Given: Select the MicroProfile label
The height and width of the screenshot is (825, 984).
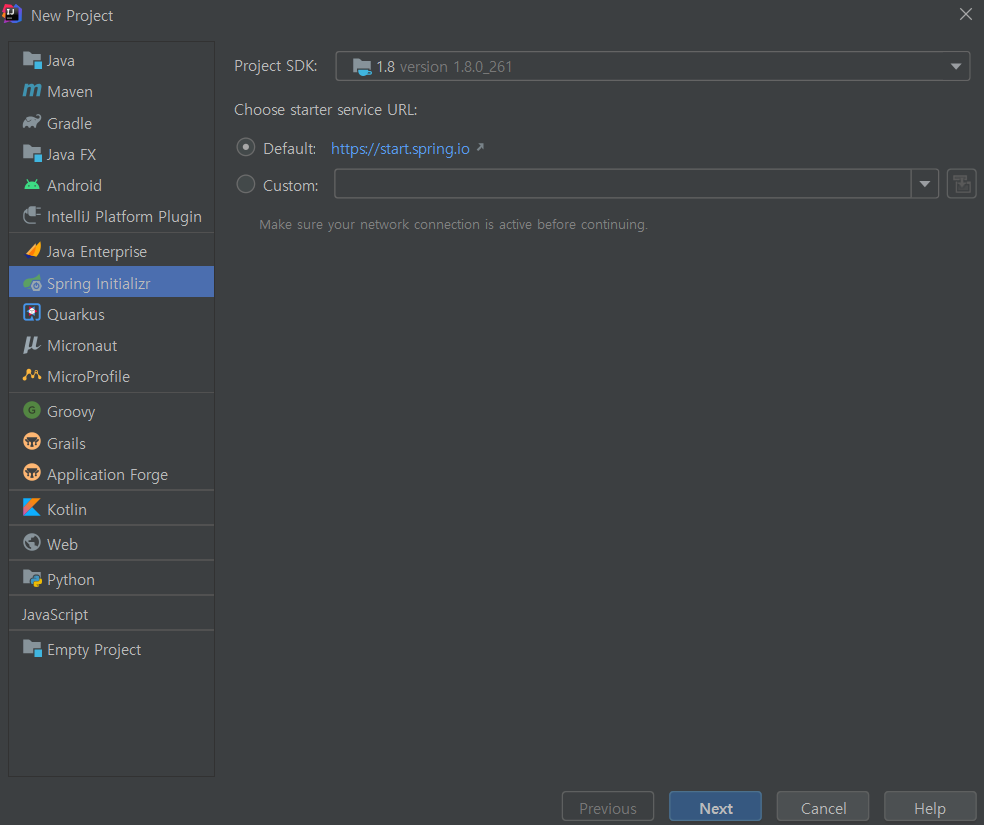Looking at the screenshot, I should [x=88, y=376].
